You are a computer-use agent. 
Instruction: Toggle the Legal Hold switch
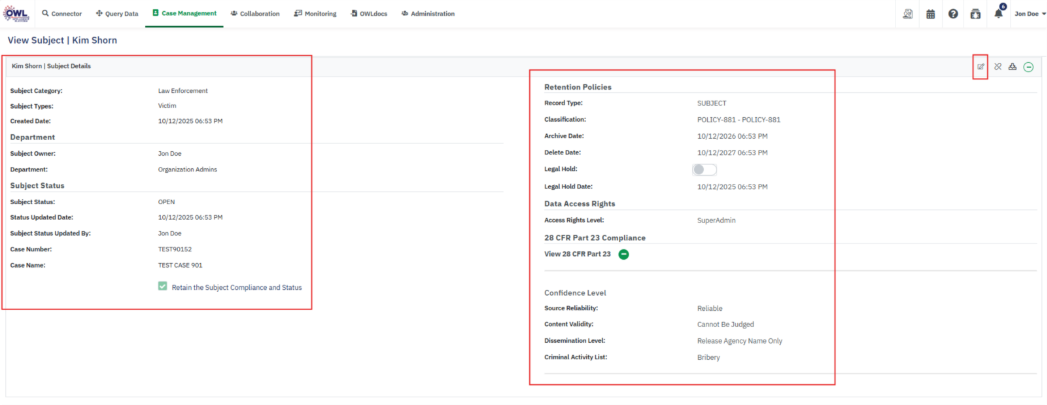pos(704,170)
